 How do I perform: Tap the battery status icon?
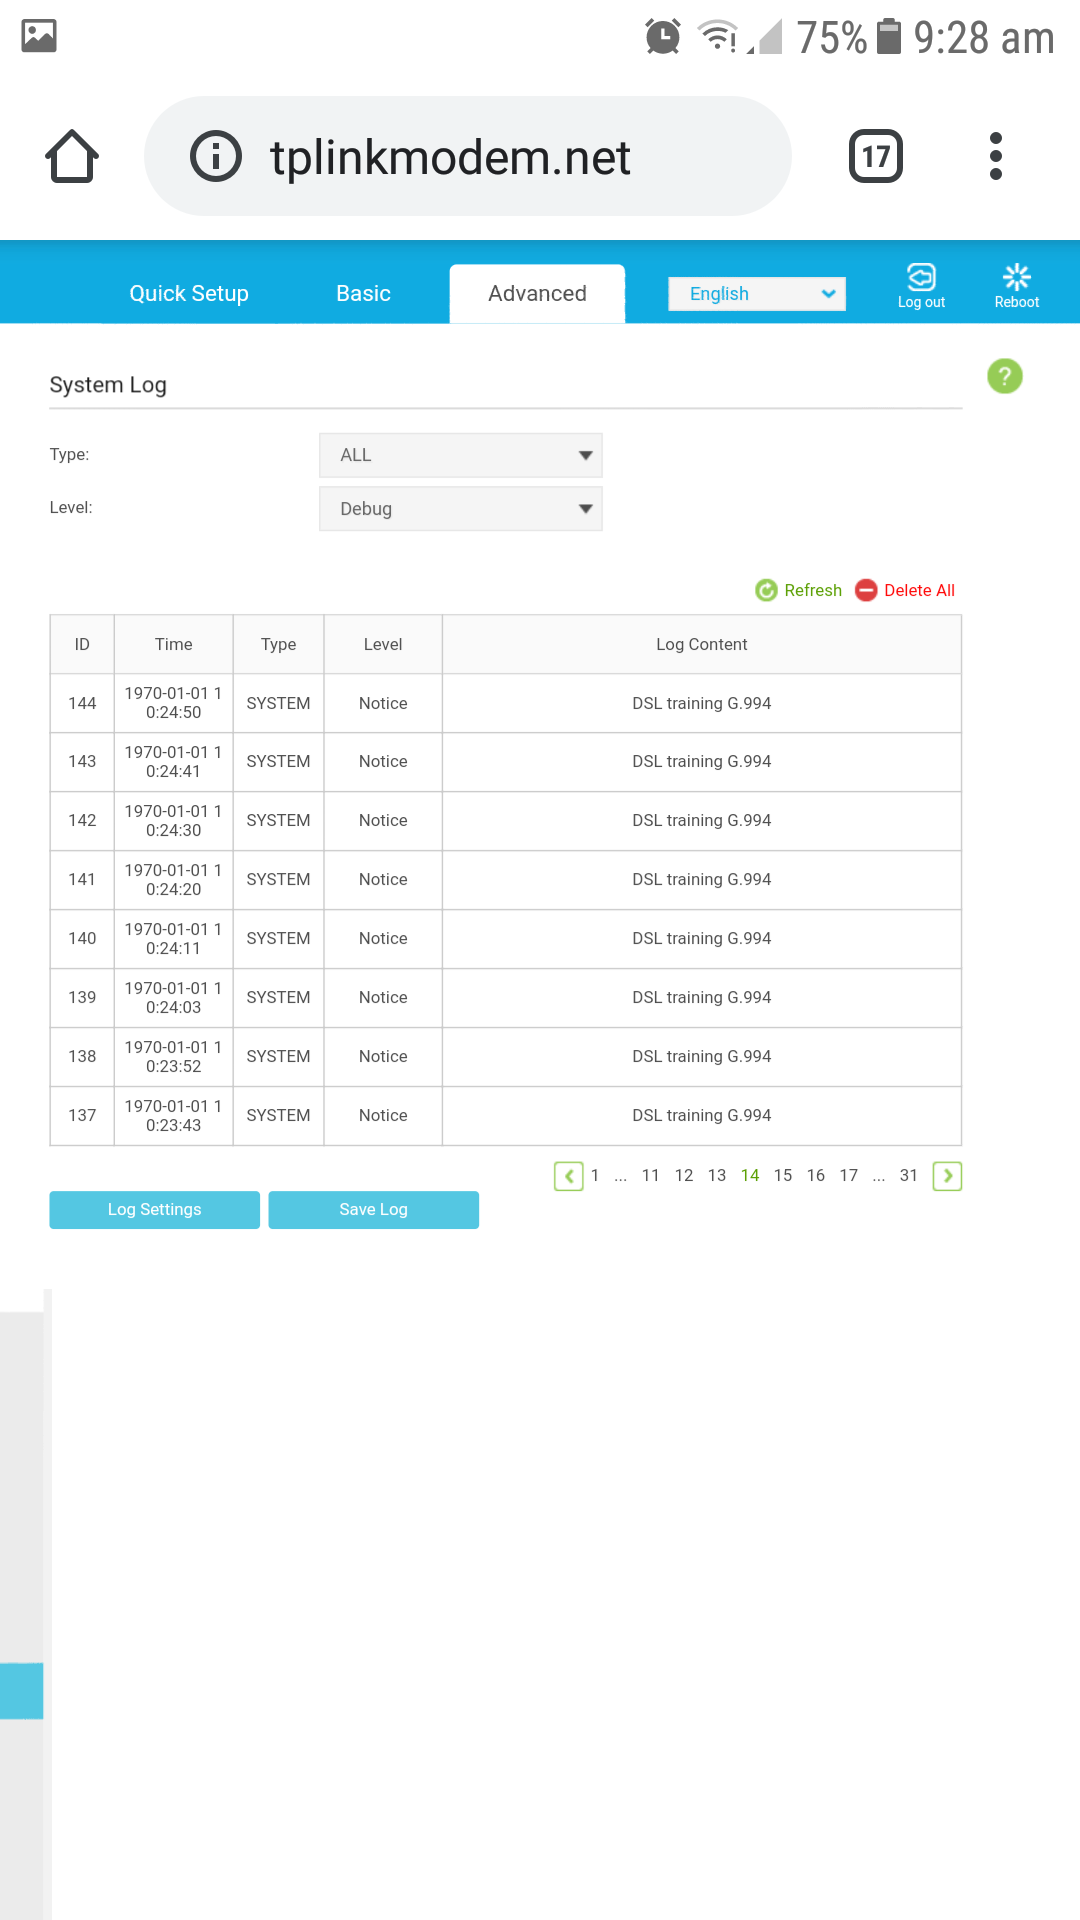tap(888, 37)
